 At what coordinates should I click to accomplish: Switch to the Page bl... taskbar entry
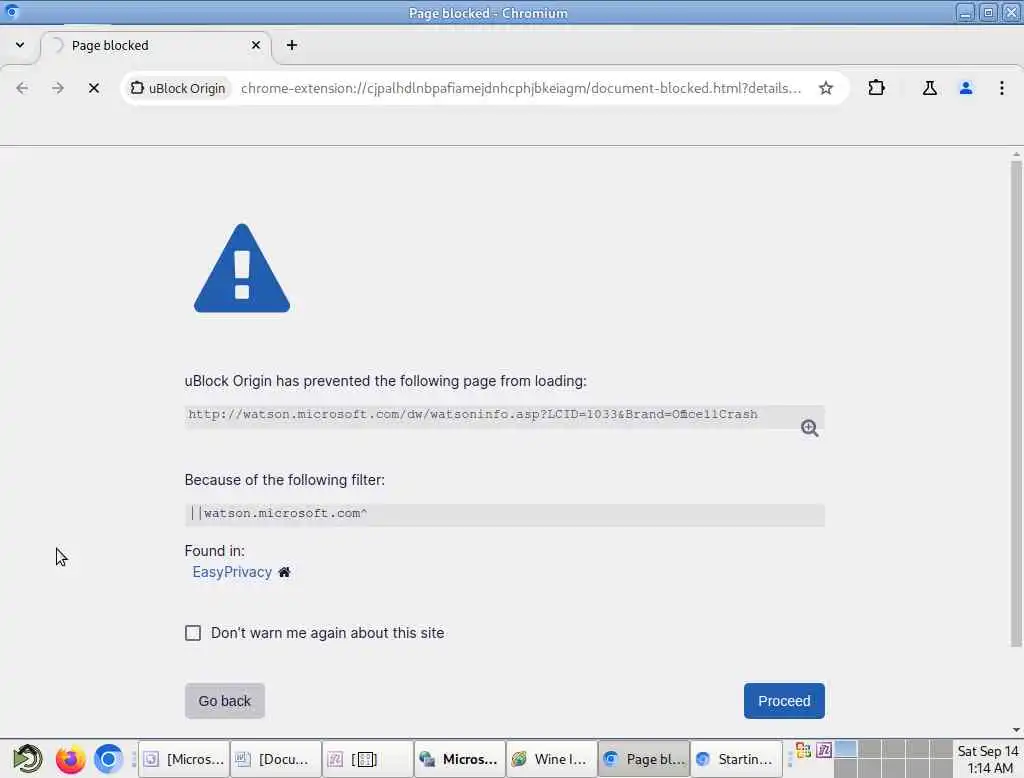point(644,759)
